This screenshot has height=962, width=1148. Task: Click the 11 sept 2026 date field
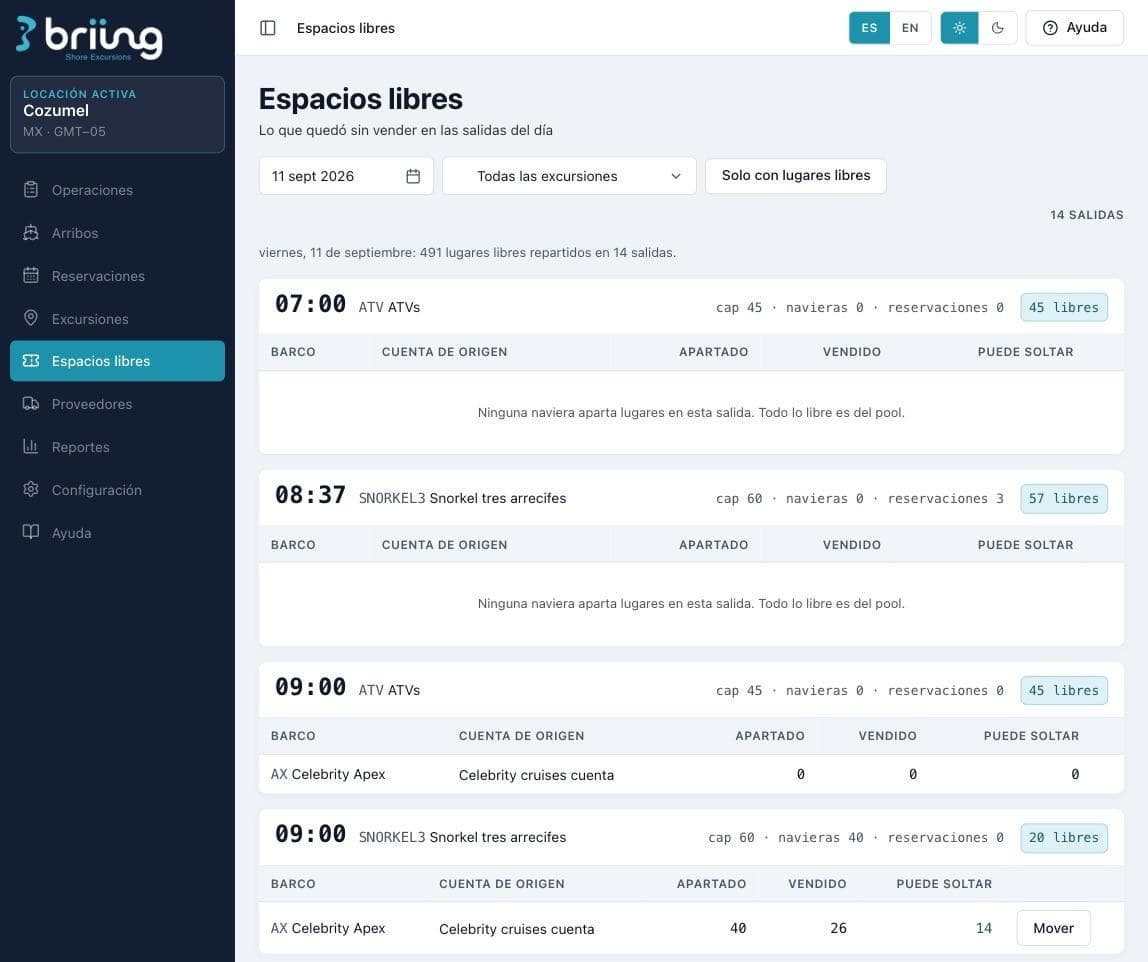pos(346,176)
